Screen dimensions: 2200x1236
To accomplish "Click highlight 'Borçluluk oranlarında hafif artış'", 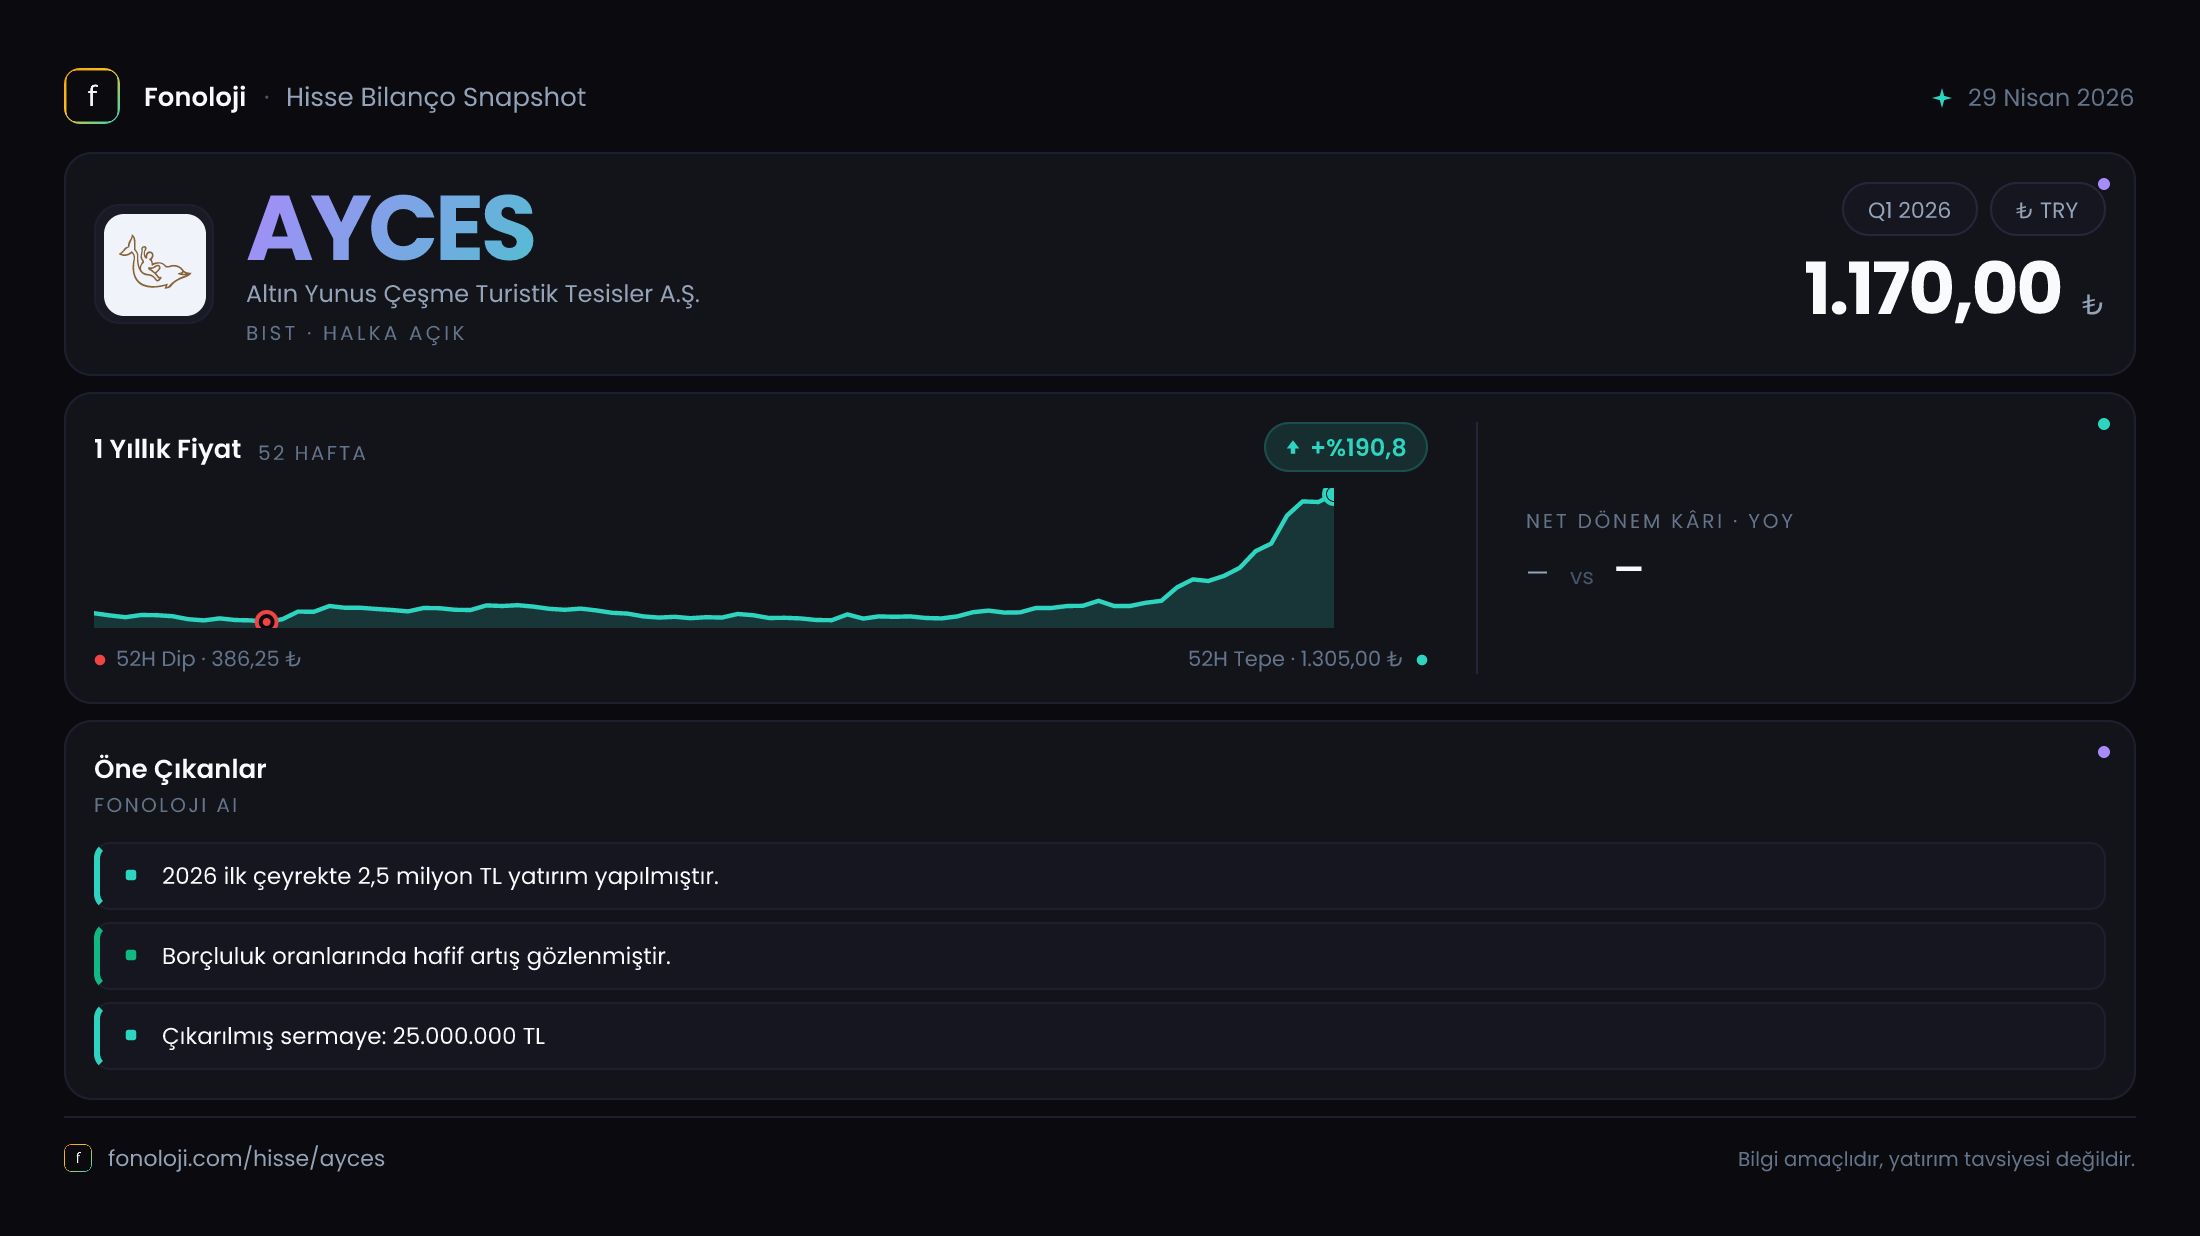I will coord(1100,956).
